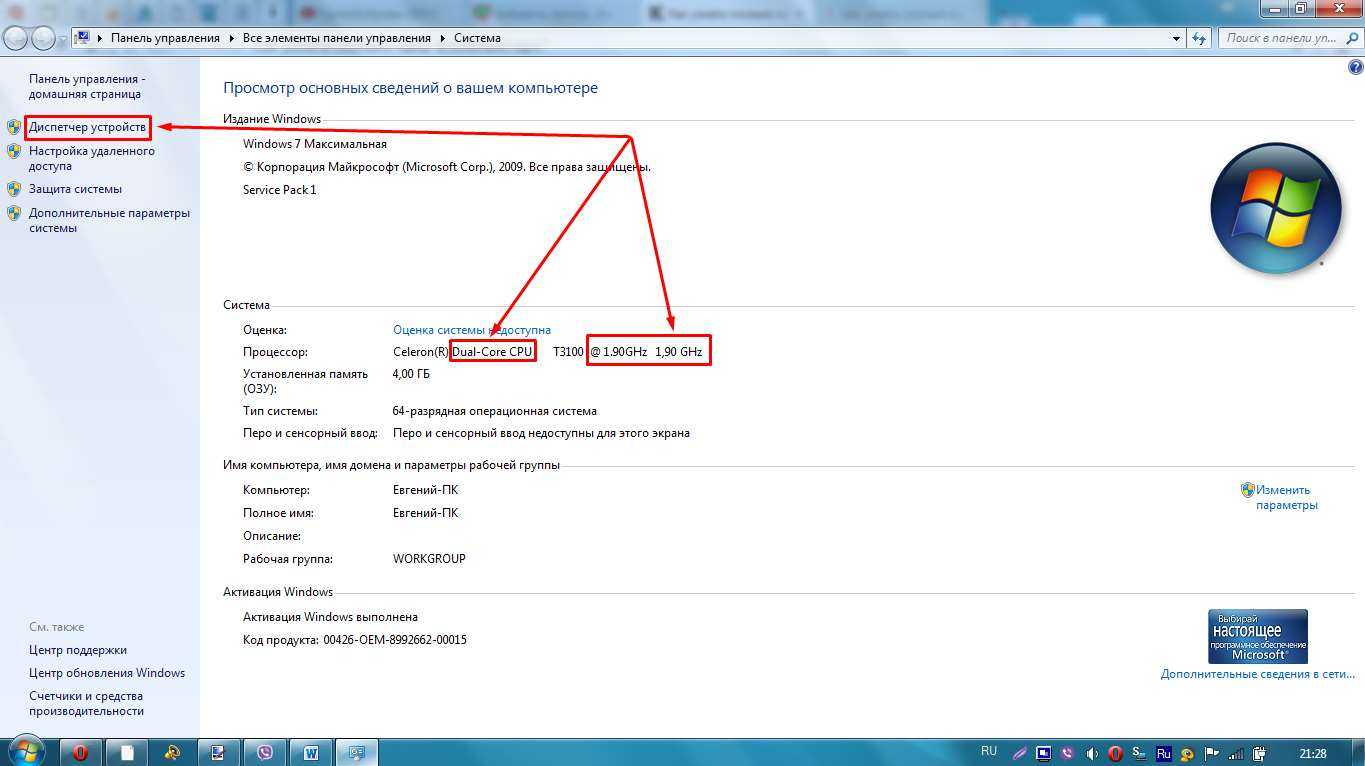
Task: Click the battery power tray icon
Action: 1260,753
